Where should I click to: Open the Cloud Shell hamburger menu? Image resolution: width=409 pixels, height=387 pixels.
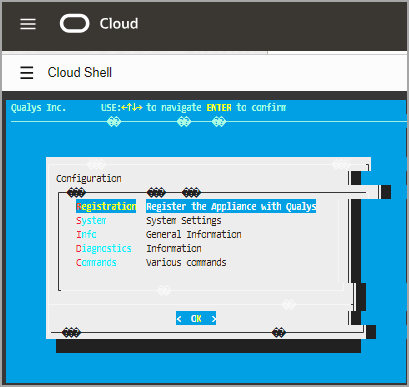27,72
